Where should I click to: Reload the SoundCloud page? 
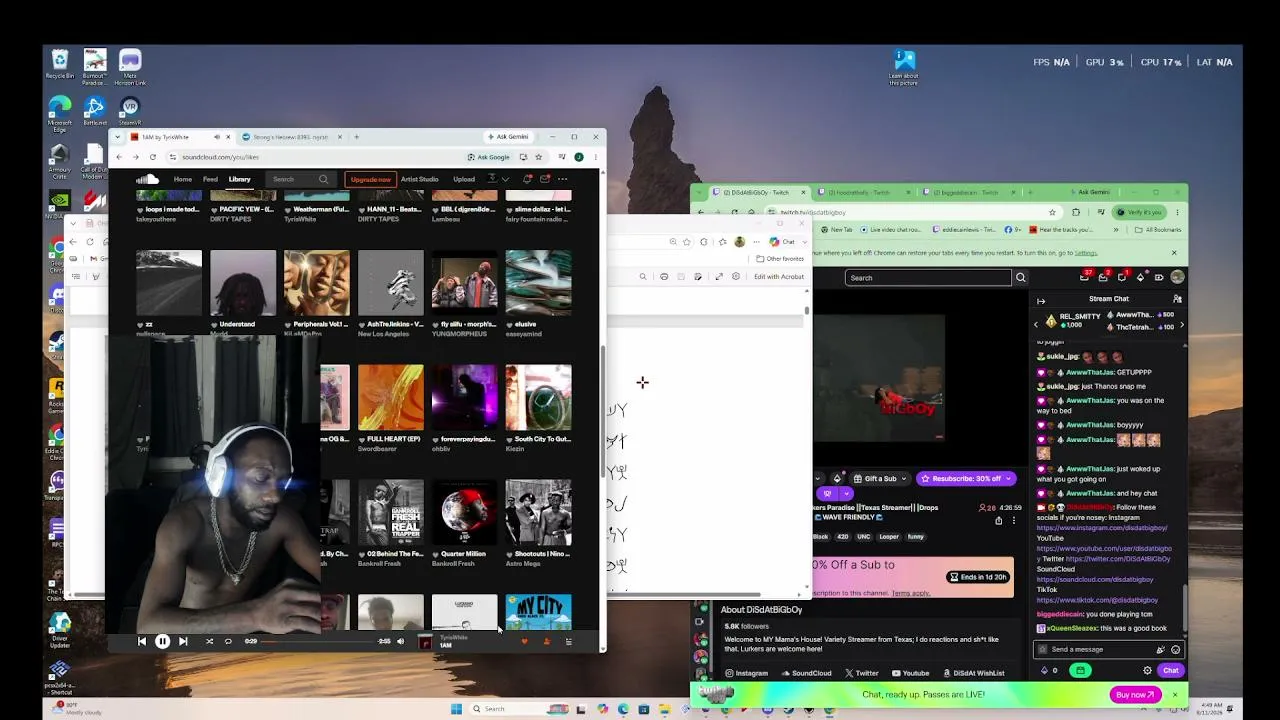[x=153, y=157]
